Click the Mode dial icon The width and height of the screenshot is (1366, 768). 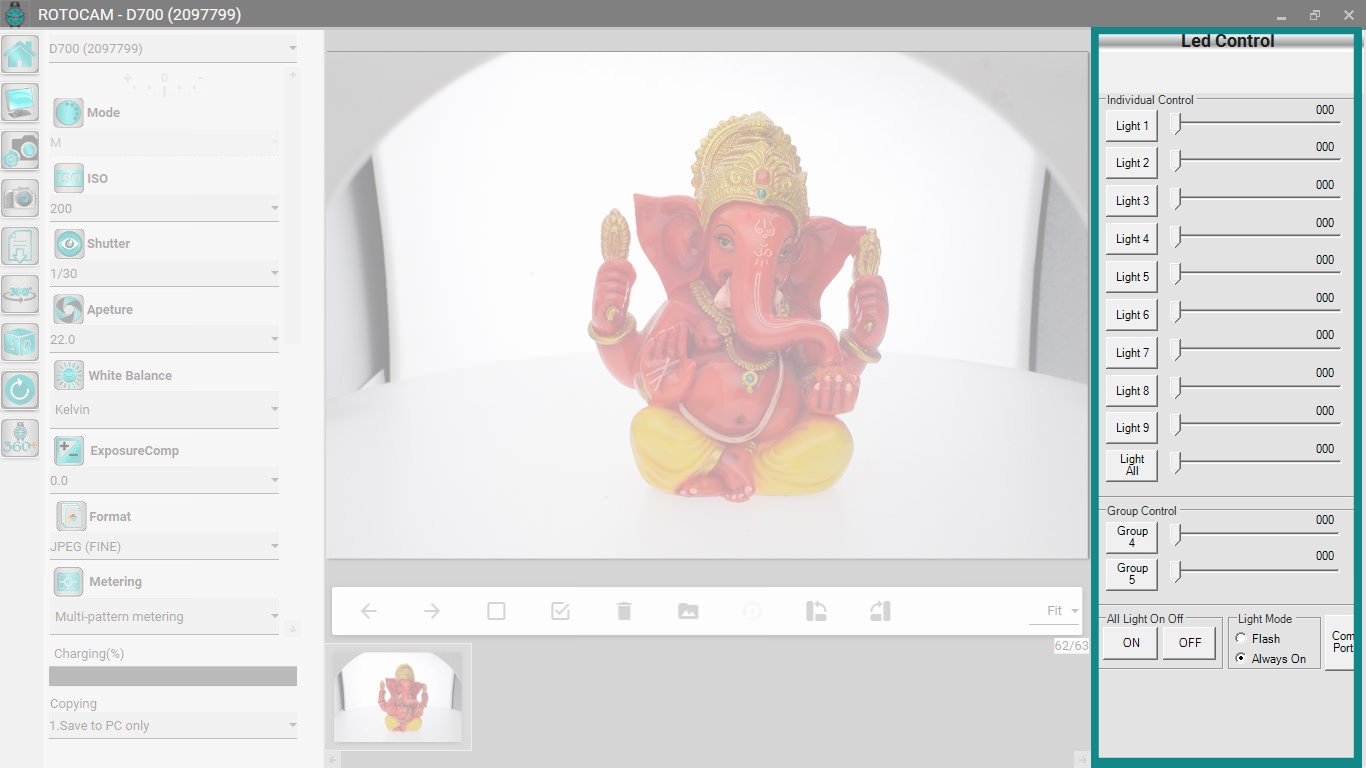click(68, 113)
